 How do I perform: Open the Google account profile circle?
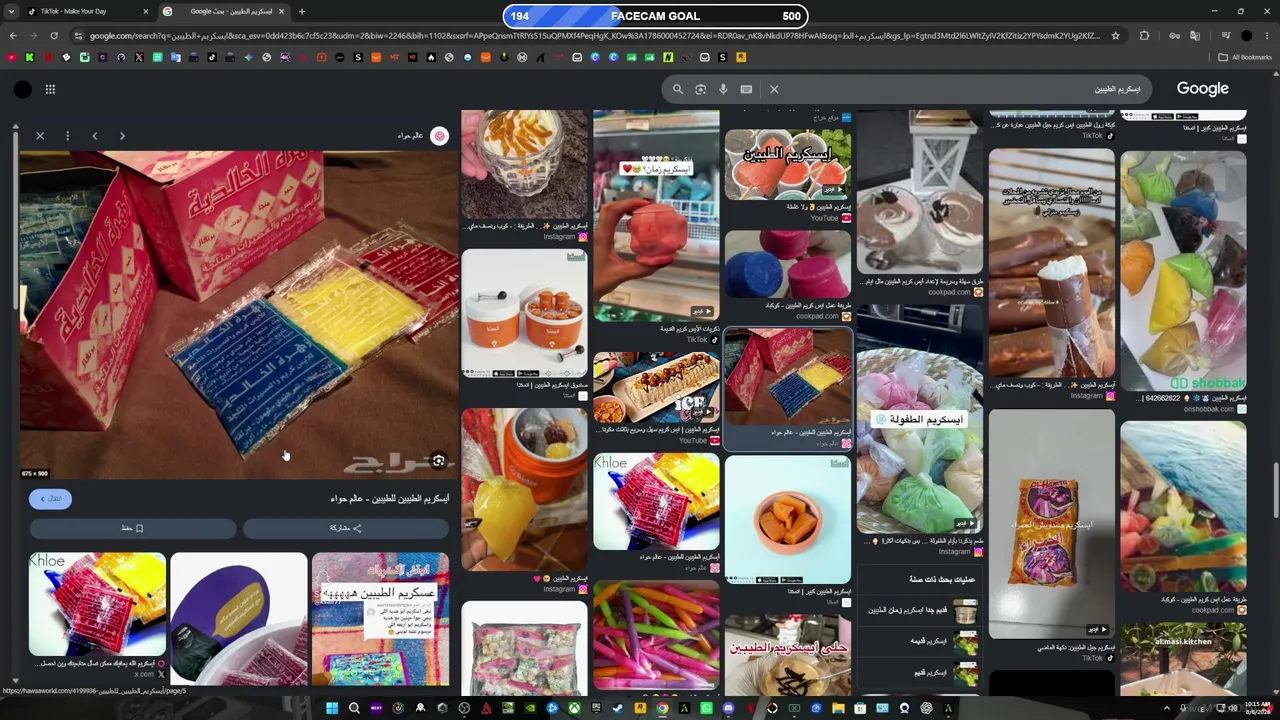pos(22,89)
